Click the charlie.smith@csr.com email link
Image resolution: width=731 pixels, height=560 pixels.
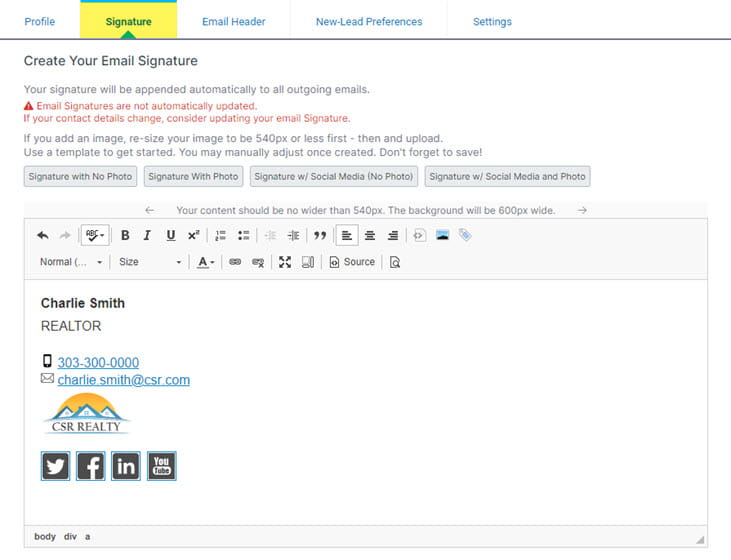(123, 380)
